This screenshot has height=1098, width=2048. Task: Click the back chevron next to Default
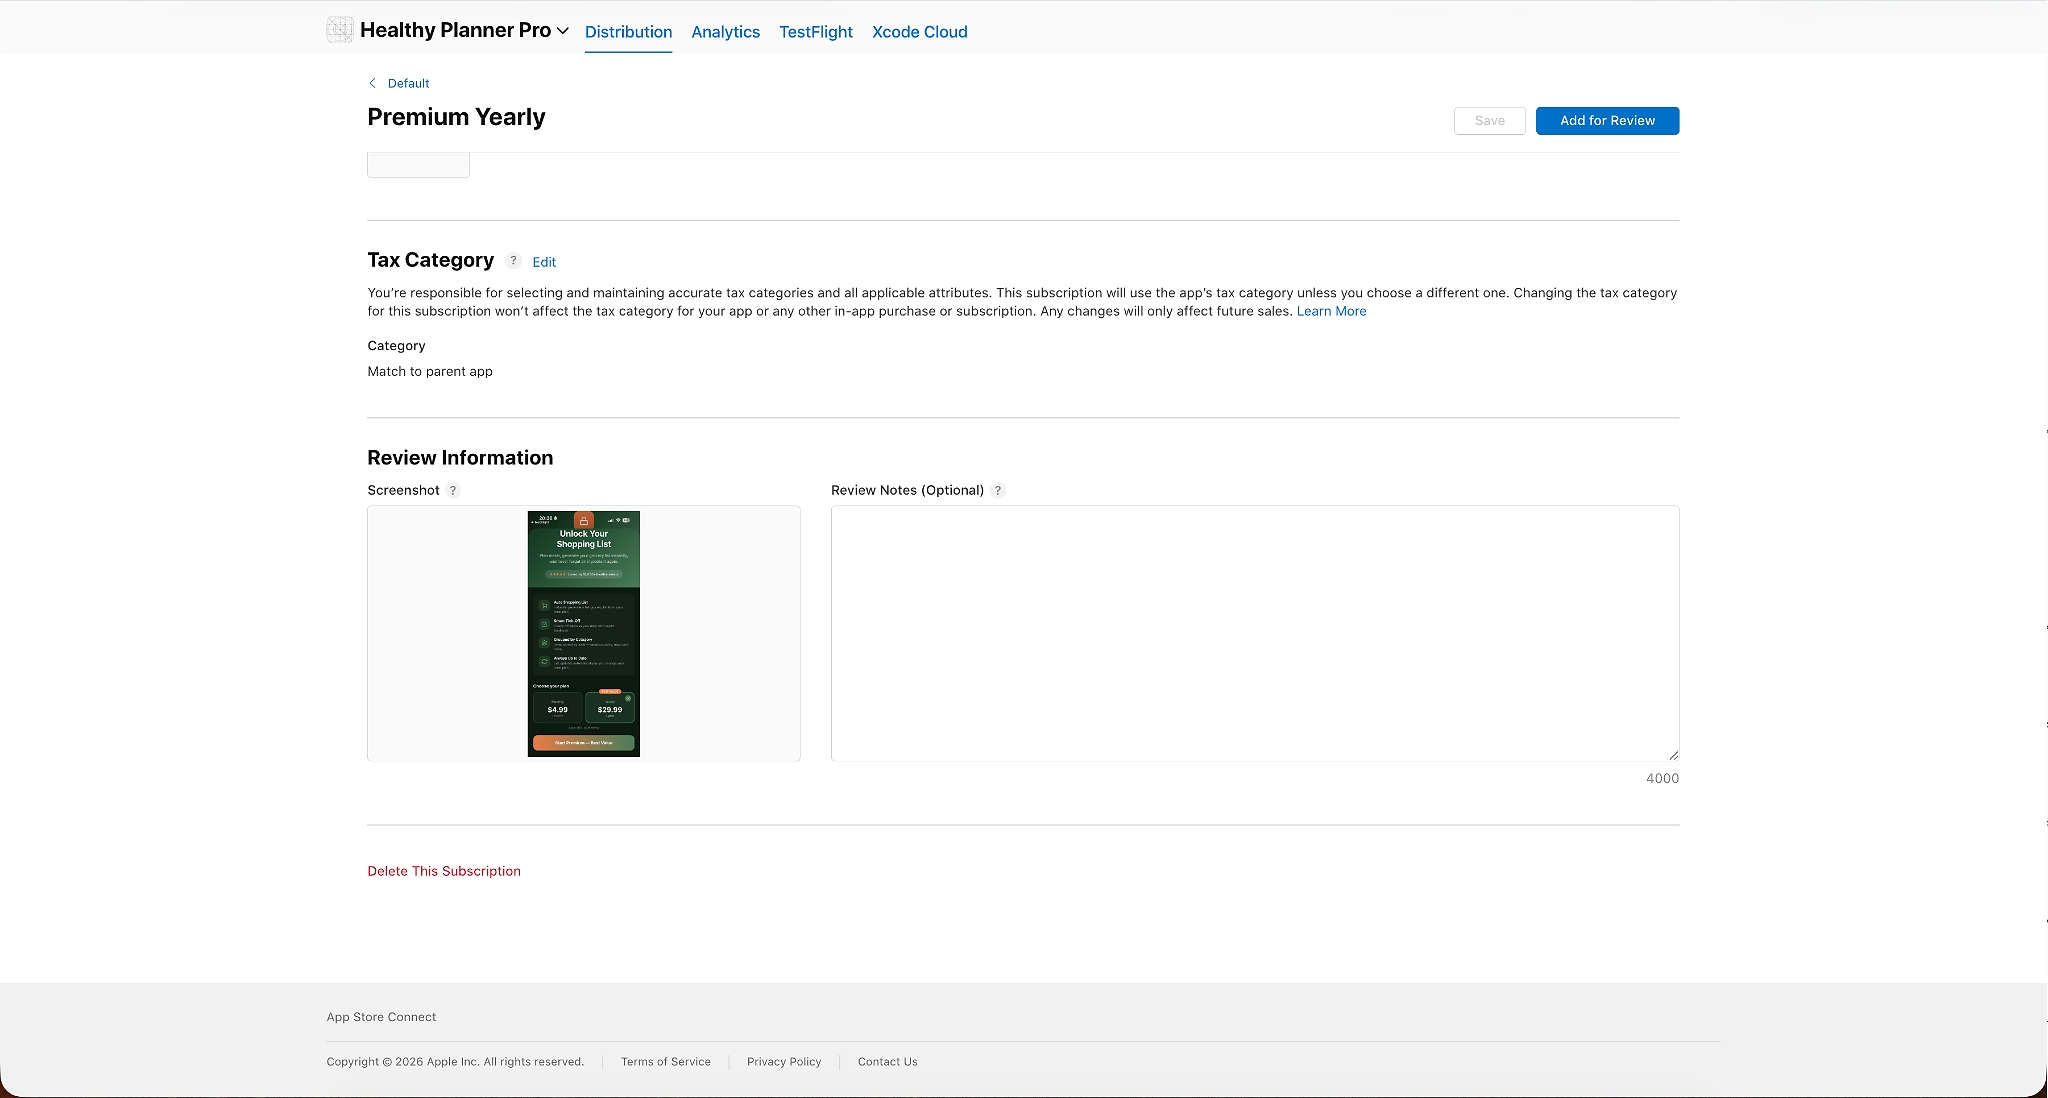pyautogui.click(x=372, y=83)
